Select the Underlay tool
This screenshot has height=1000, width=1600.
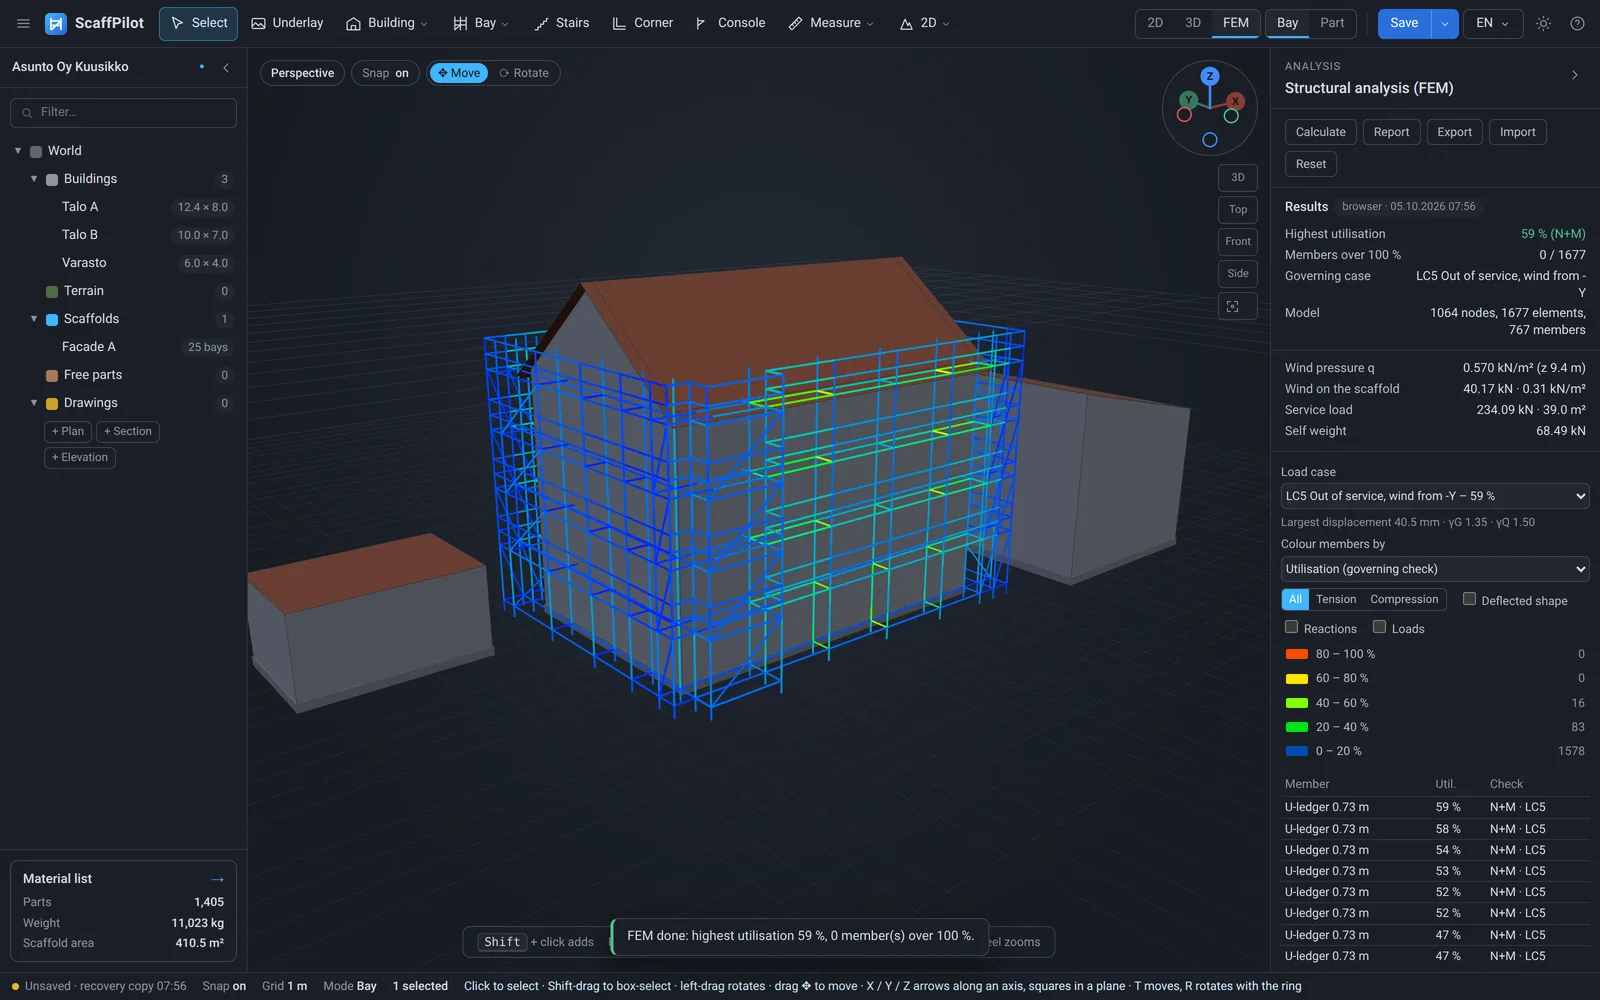[x=287, y=23]
